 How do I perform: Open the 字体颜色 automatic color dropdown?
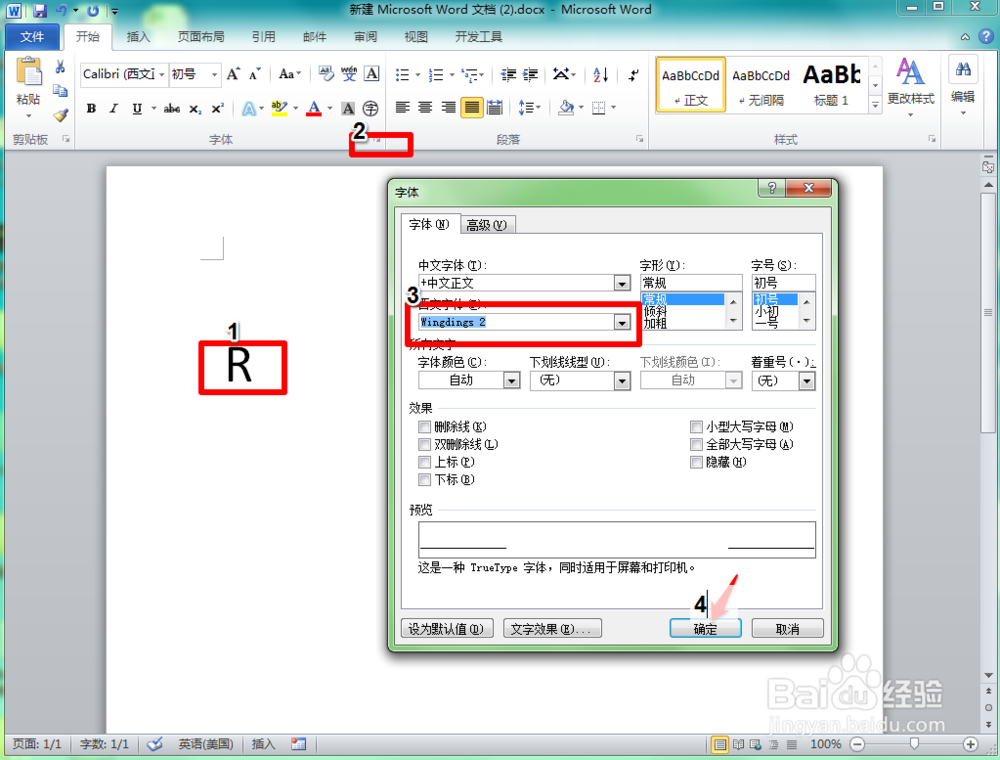pyautogui.click(x=511, y=380)
